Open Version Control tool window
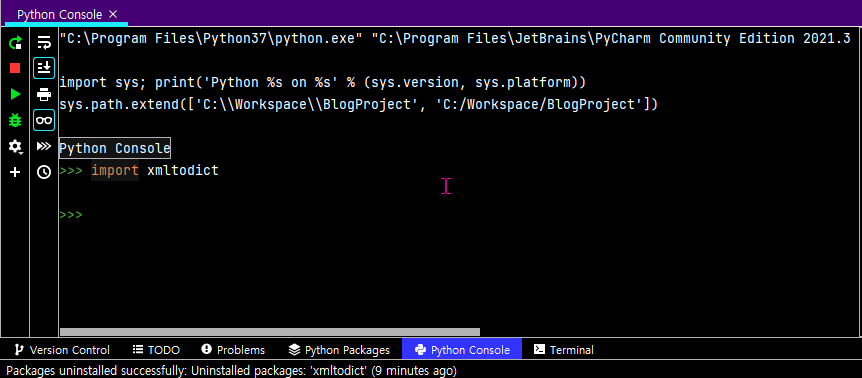 point(62,350)
